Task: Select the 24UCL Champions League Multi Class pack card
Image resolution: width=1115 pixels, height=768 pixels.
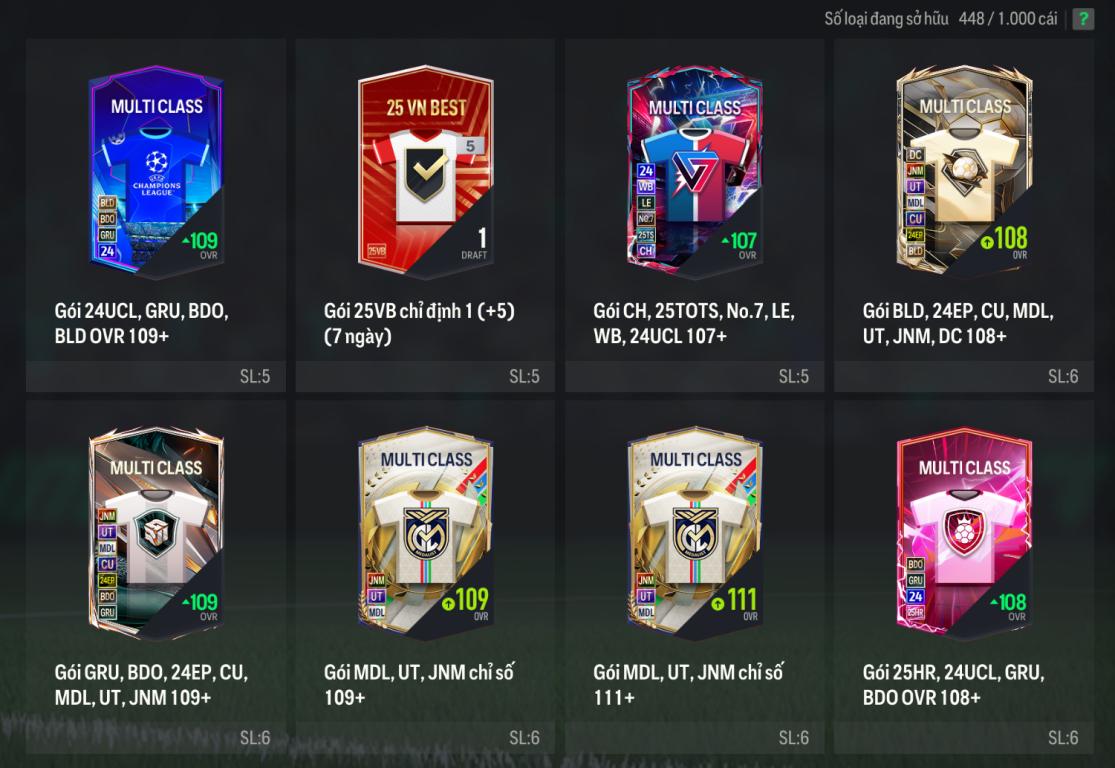Action: point(156,172)
